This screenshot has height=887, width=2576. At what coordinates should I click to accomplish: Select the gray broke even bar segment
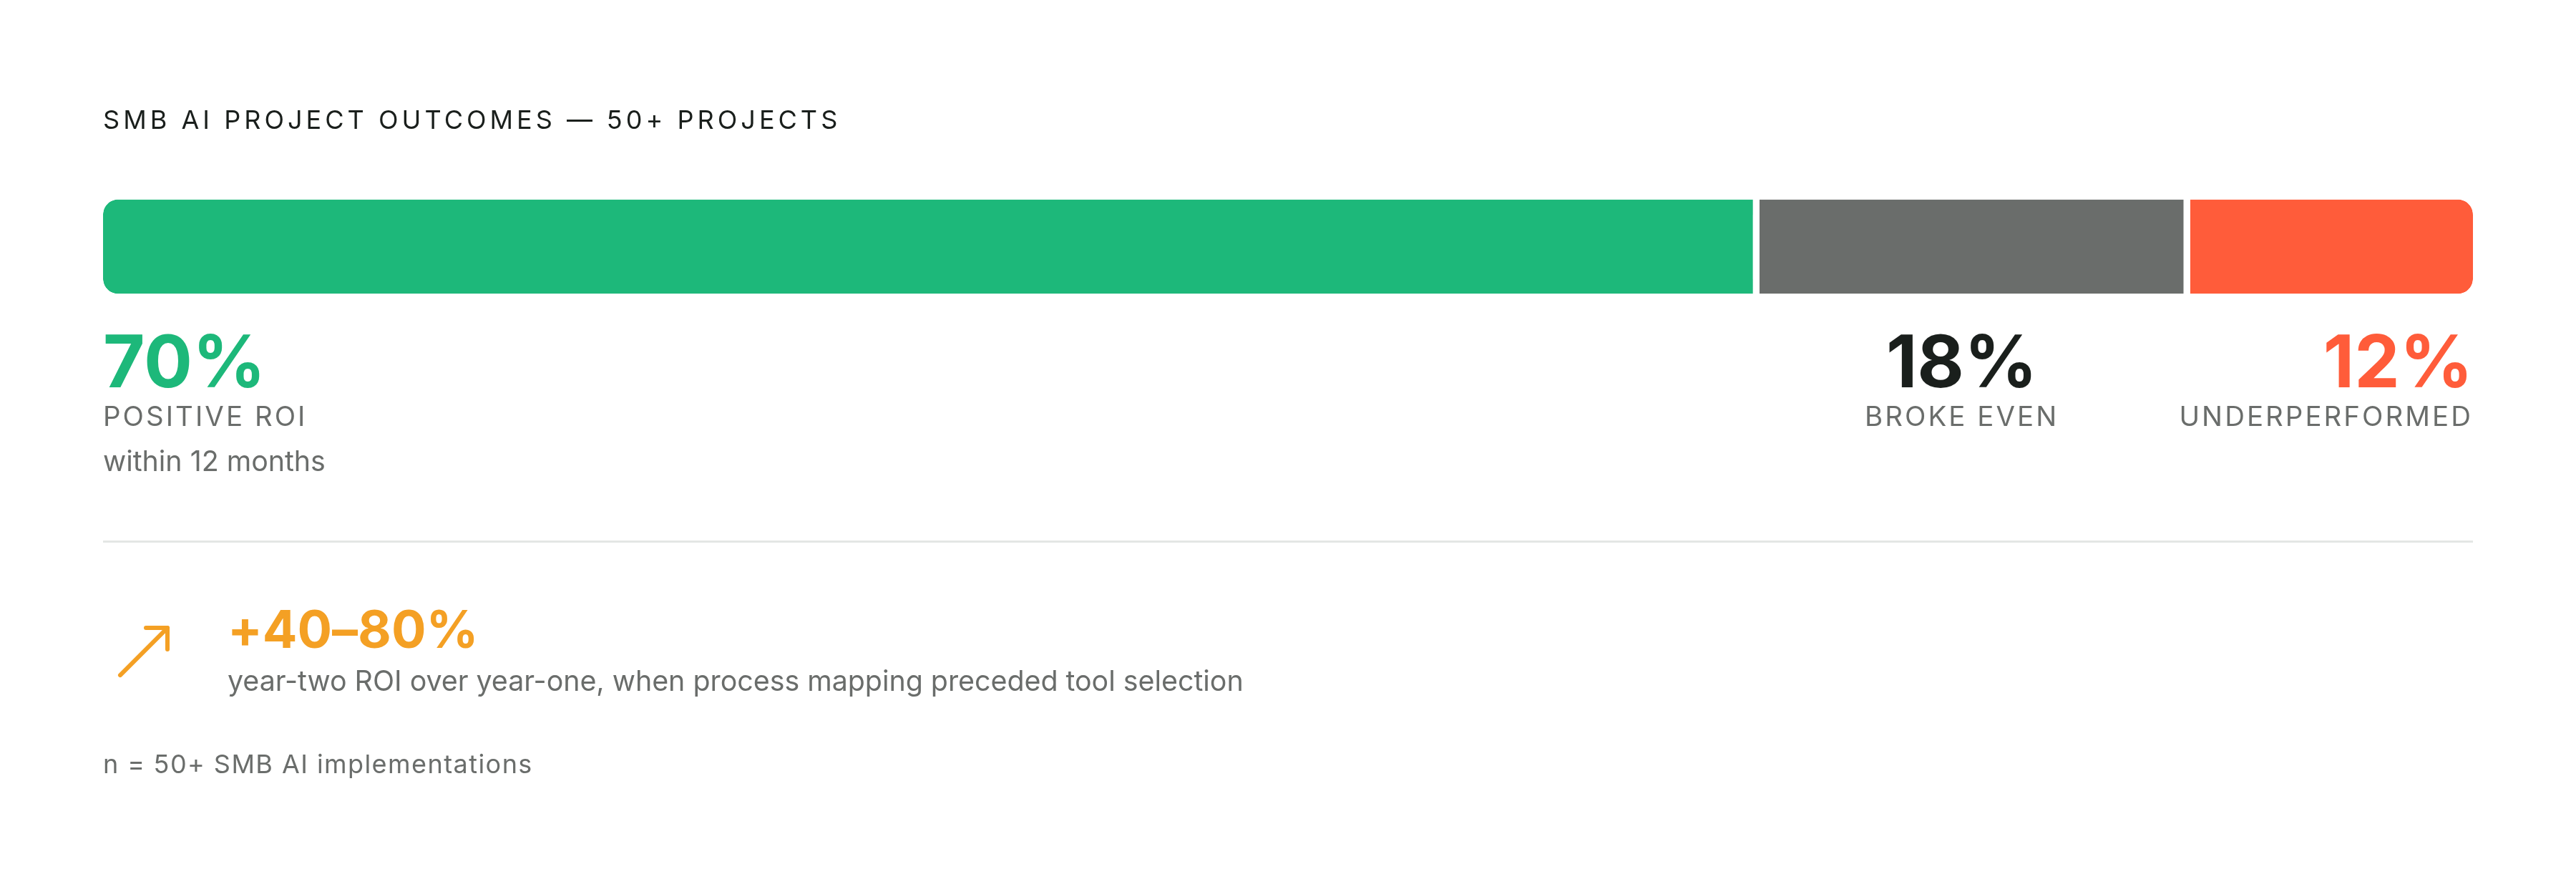pos(1971,246)
